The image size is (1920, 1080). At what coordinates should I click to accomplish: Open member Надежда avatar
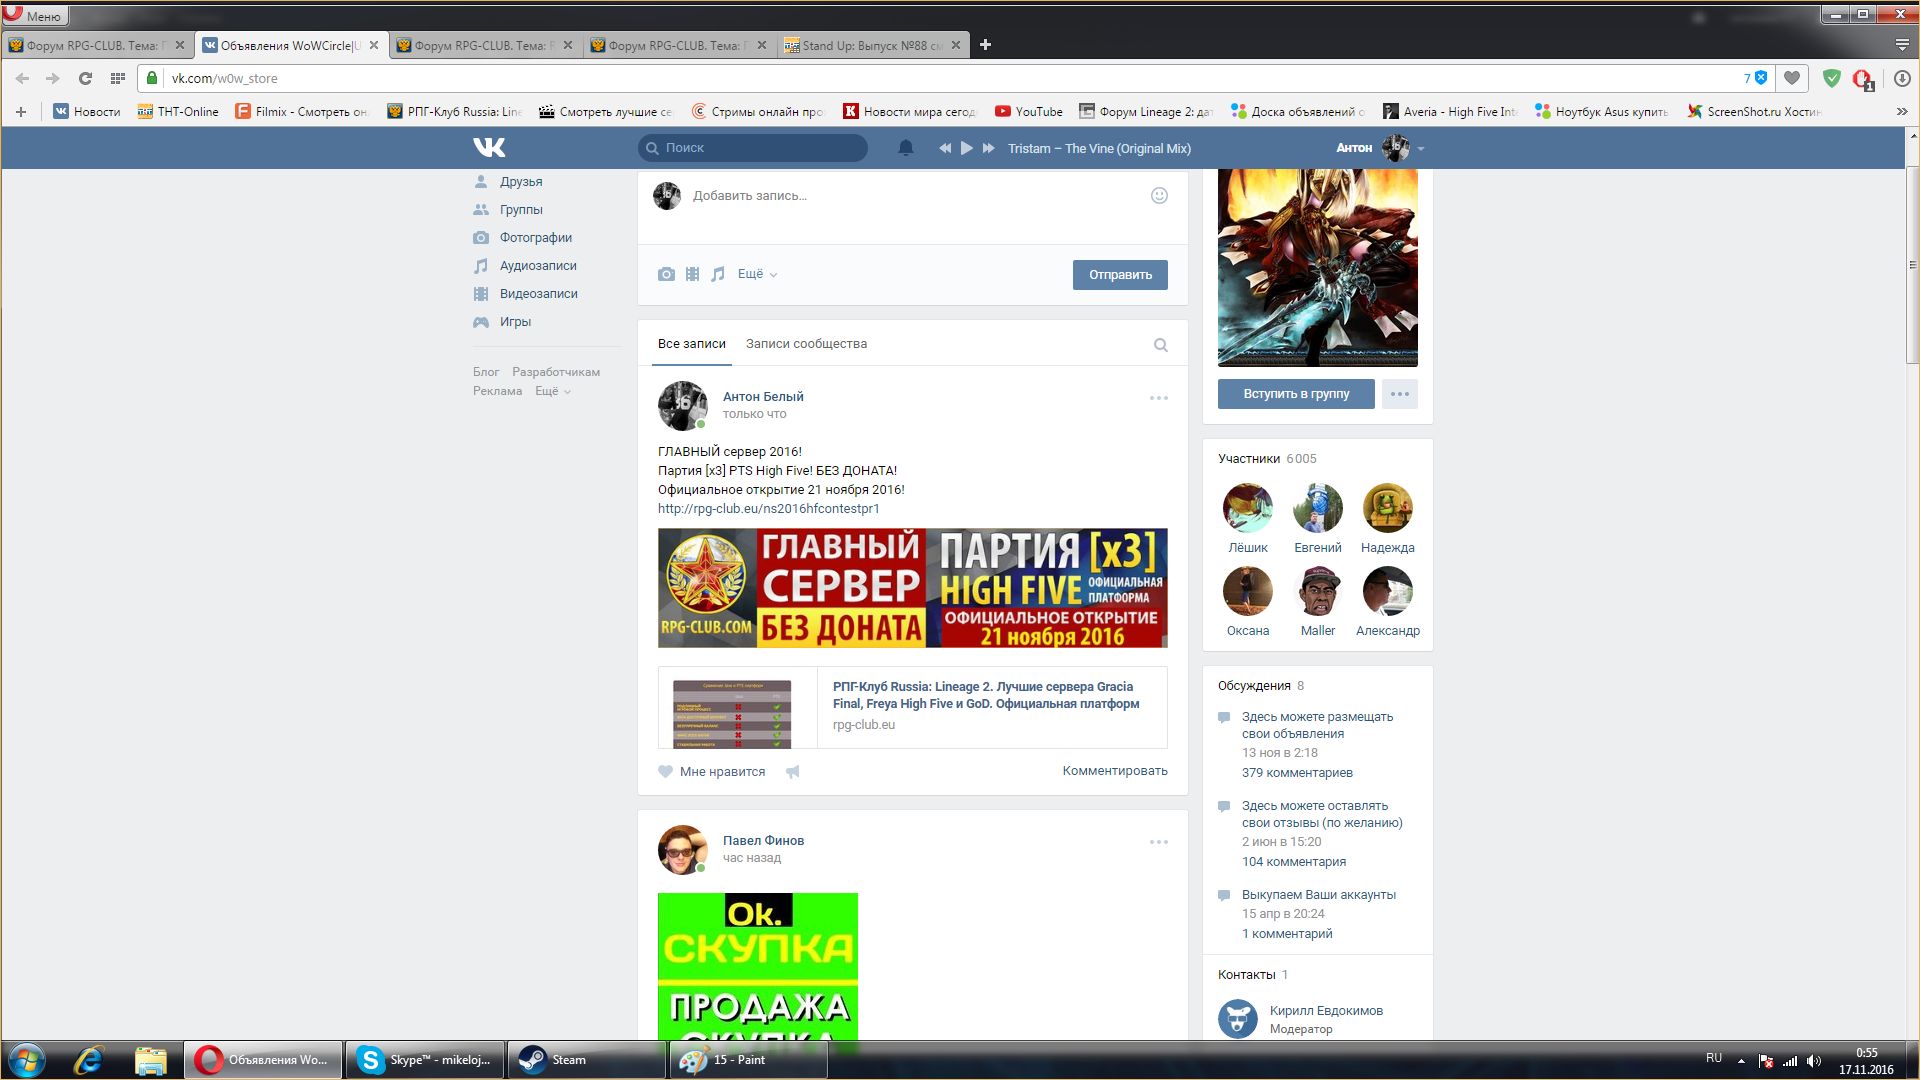pos(1388,508)
